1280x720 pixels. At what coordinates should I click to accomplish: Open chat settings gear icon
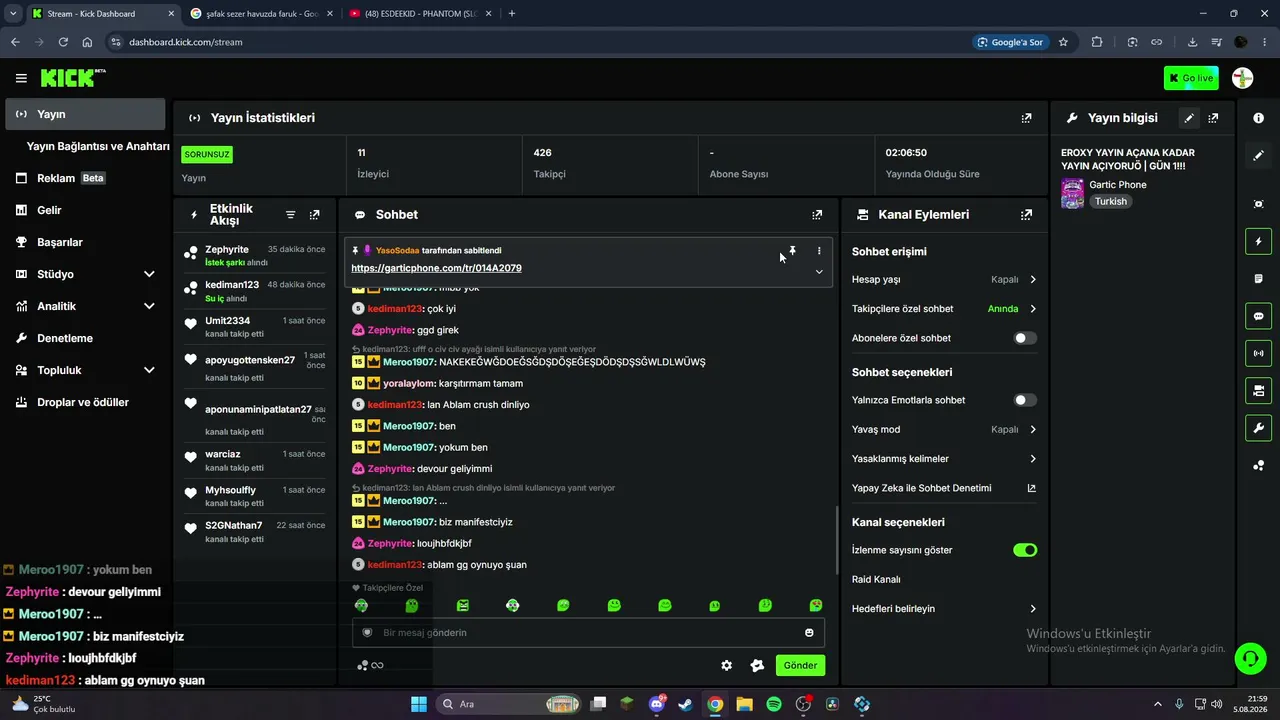pyautogui.click(x=727, y=665)
